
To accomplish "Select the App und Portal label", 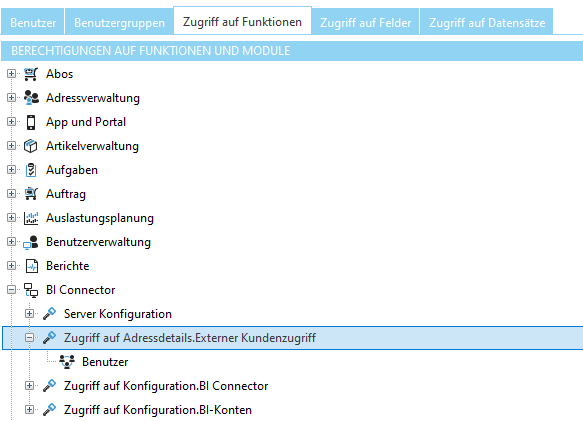I will pyautogui.click(x=86, y=122).
